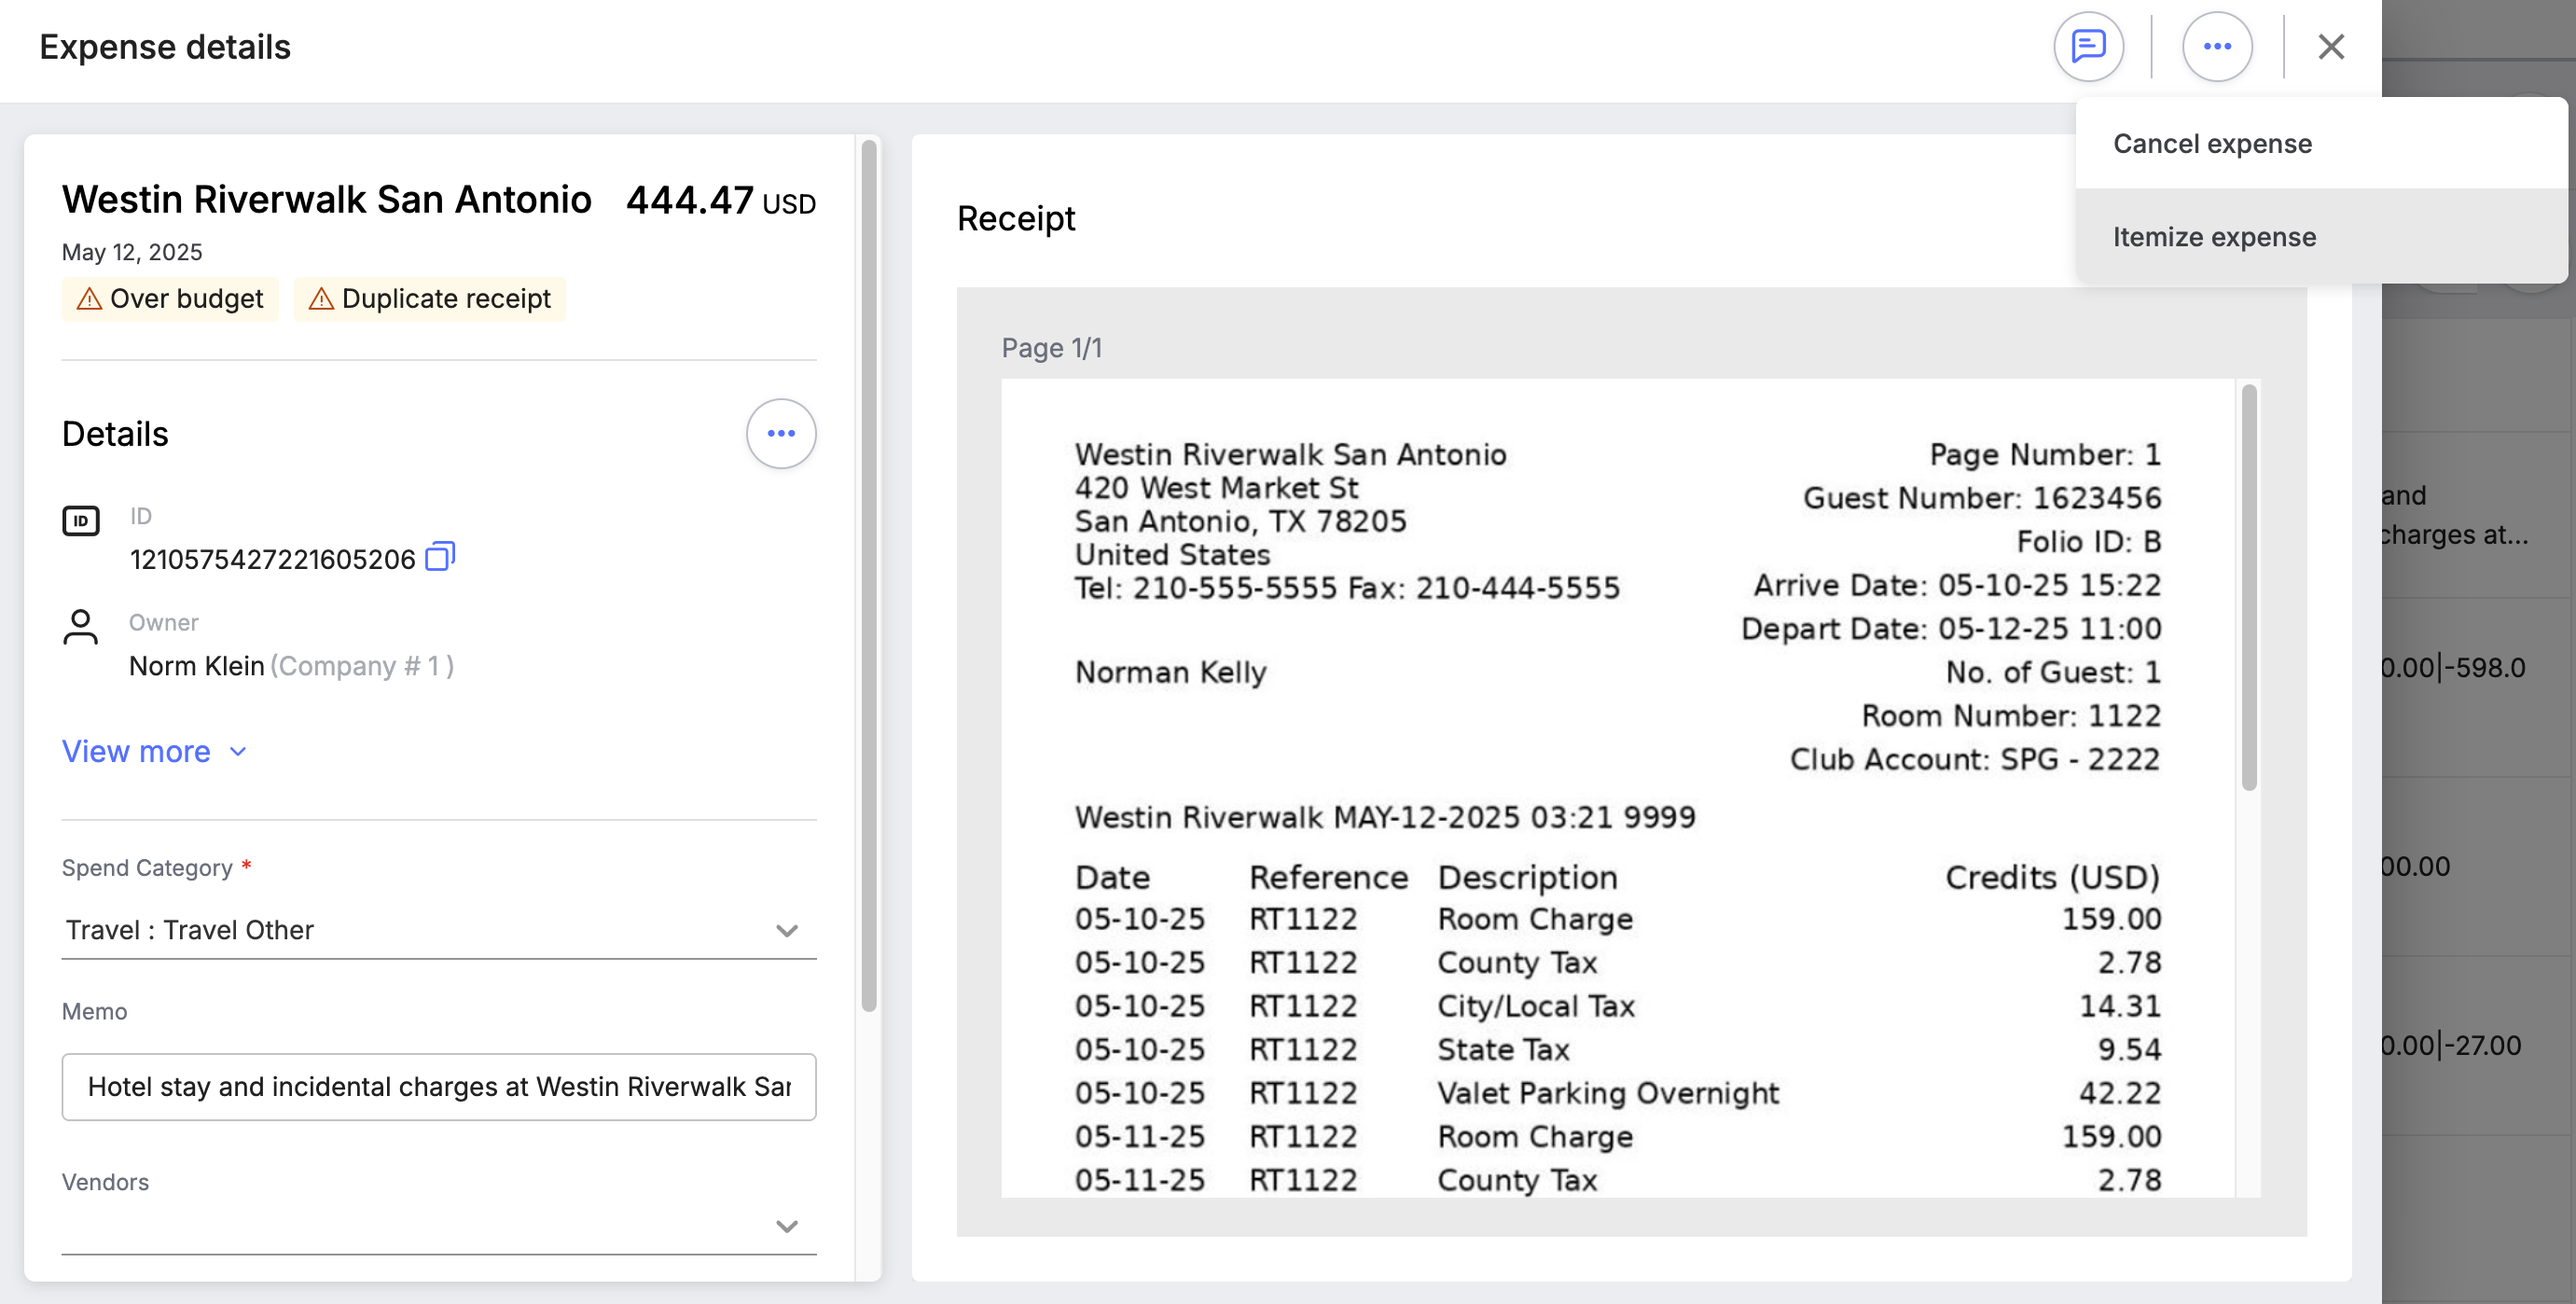
Task: Open the Vendors dropdown
Action: (439, 1226)
